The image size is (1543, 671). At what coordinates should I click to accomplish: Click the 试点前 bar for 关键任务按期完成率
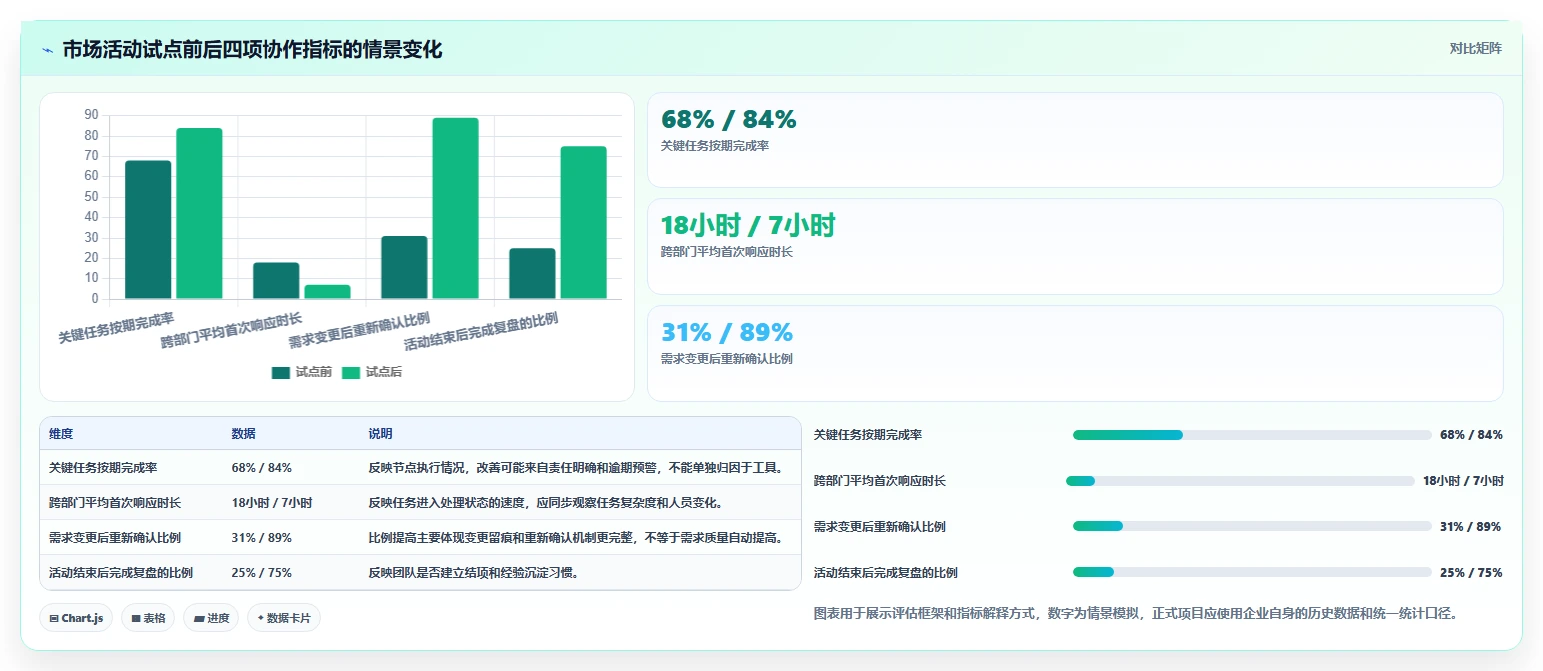point(148,229)
